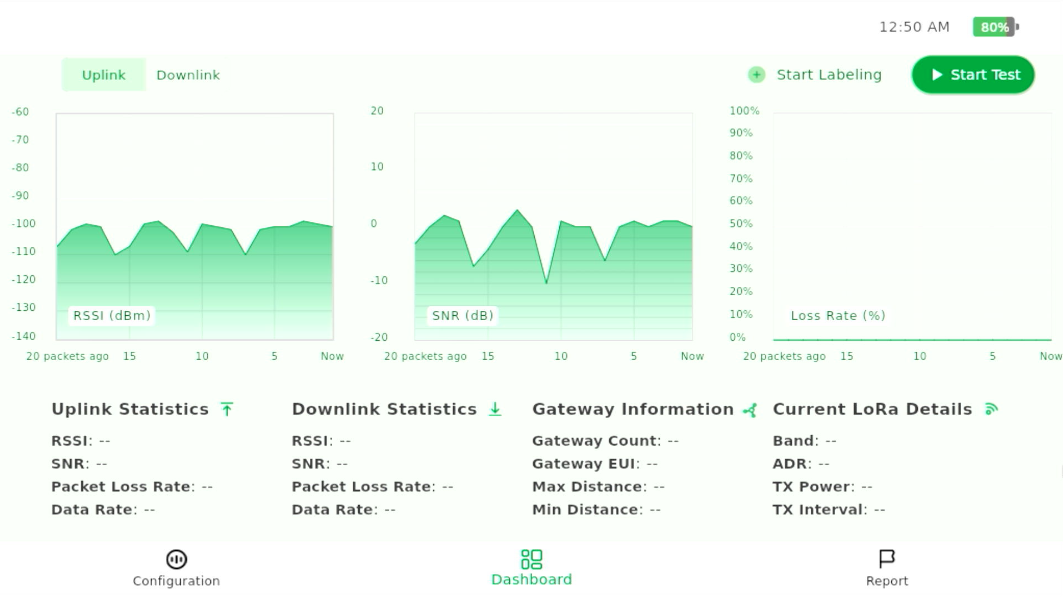The height and width of the screenshot is (597, 1063).
Task: Switch to the Downlink view
Action: tap(188, 75)
